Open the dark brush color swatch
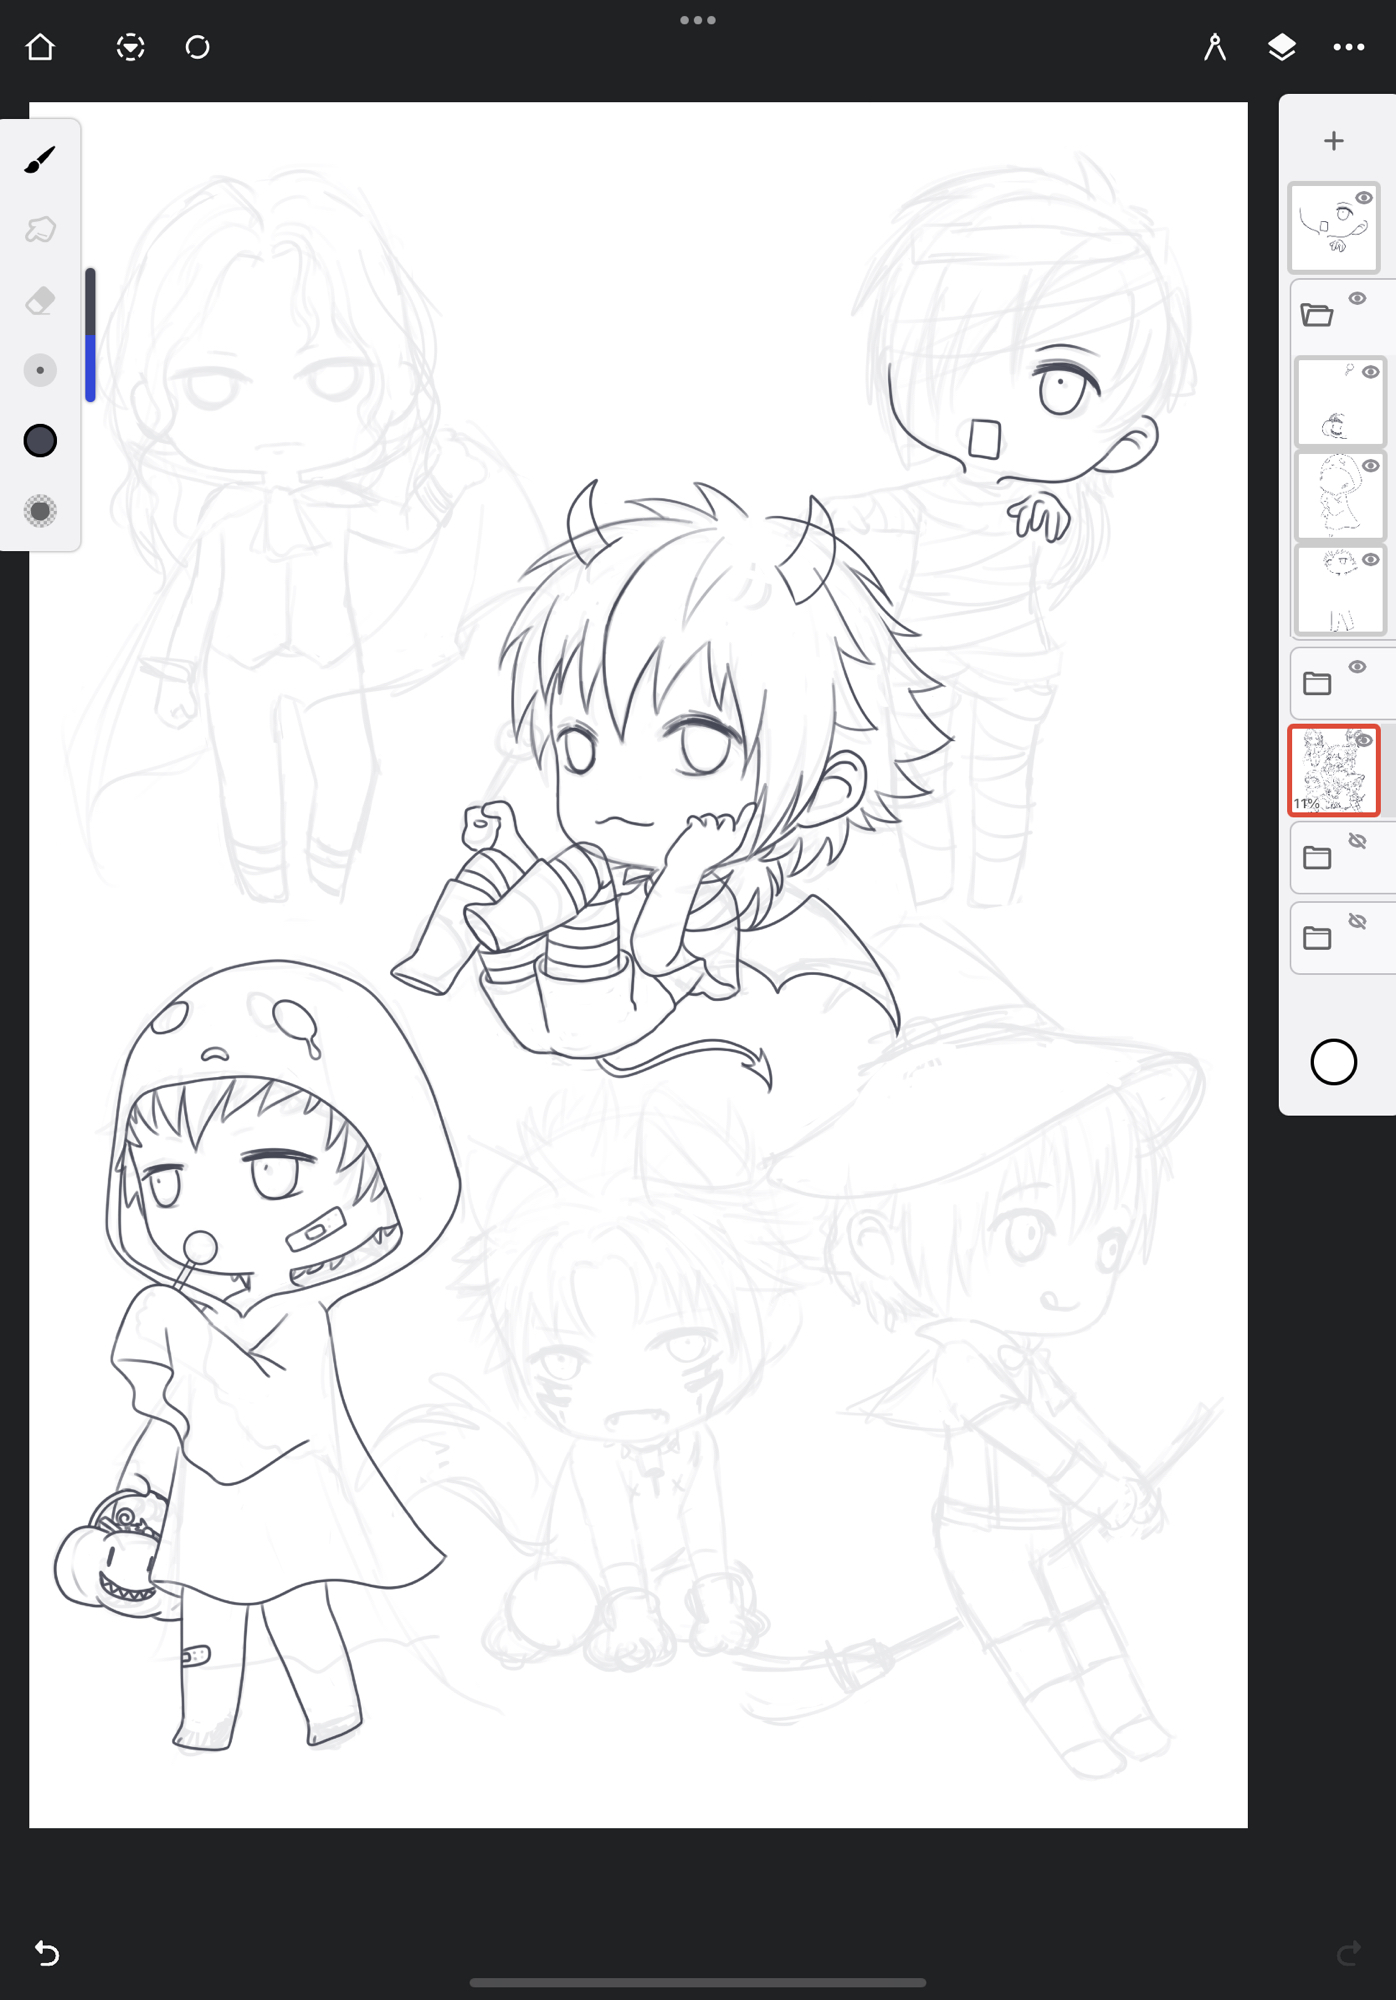This screenshot has width=1396, height=2000. point(40,441)
